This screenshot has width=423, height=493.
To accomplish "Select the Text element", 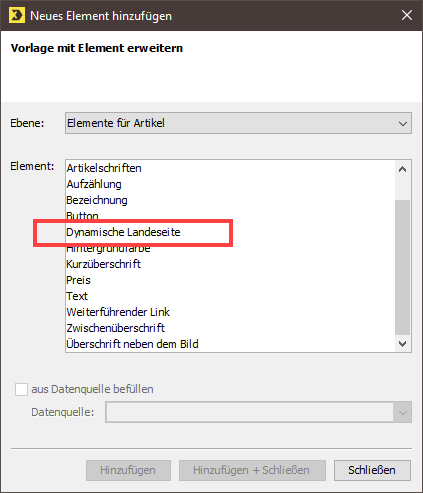I will click(x=77, y=296).
